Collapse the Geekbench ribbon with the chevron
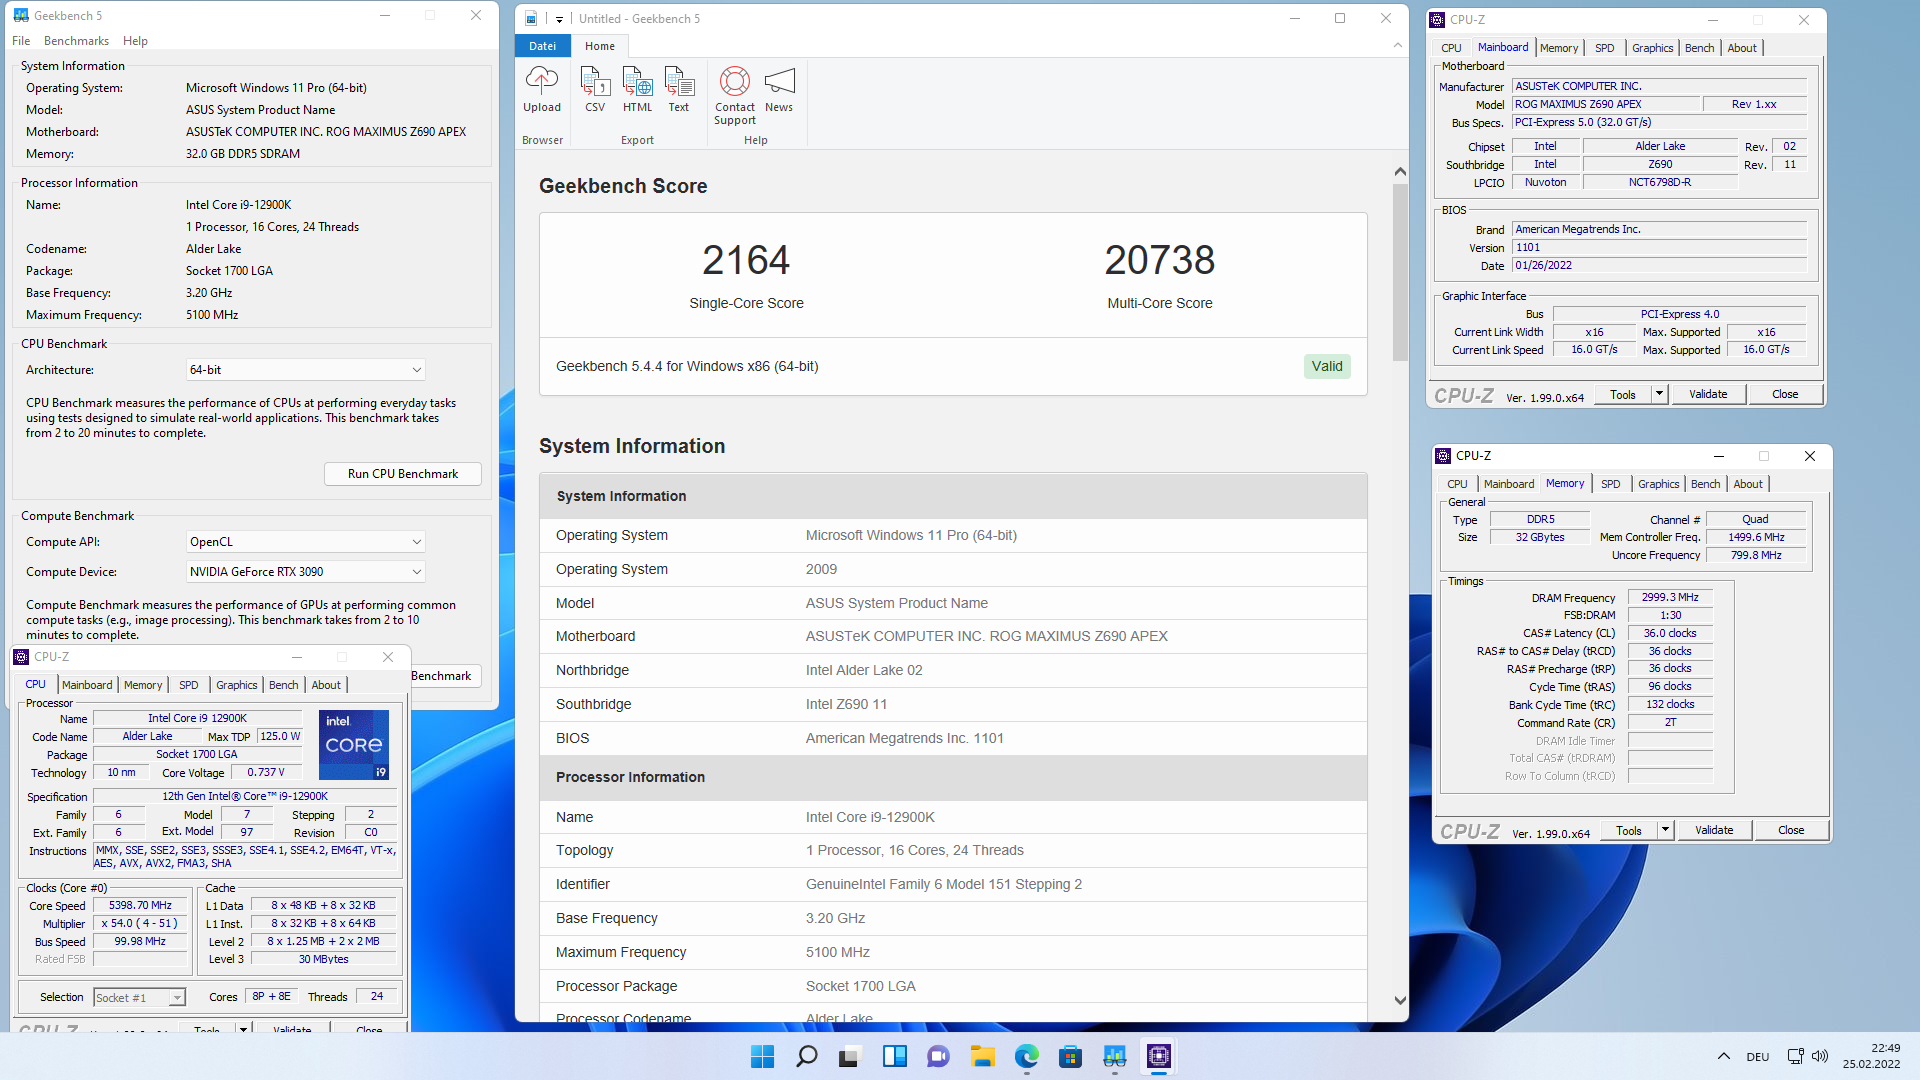The width and height of the screenshot is (1920, 1080). [1397, 45]
